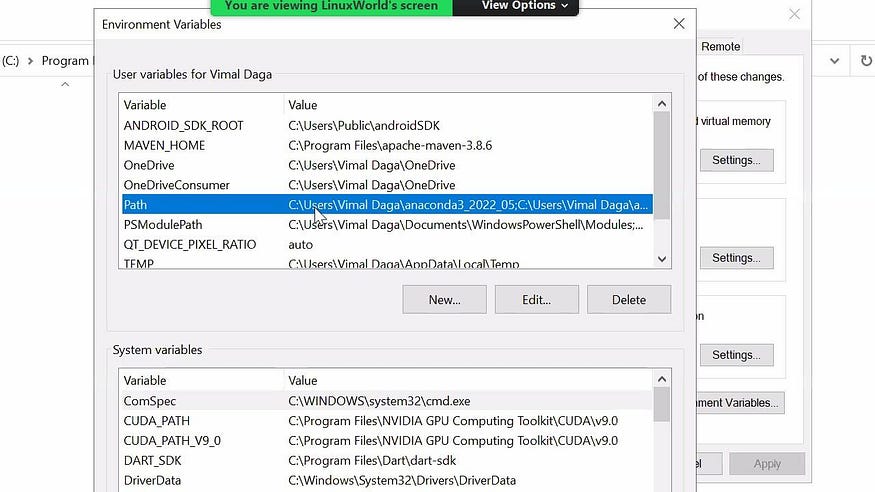Switch to Remote tab in System Properties
This screenshot has width=875, height=492.
click(720, 47)
